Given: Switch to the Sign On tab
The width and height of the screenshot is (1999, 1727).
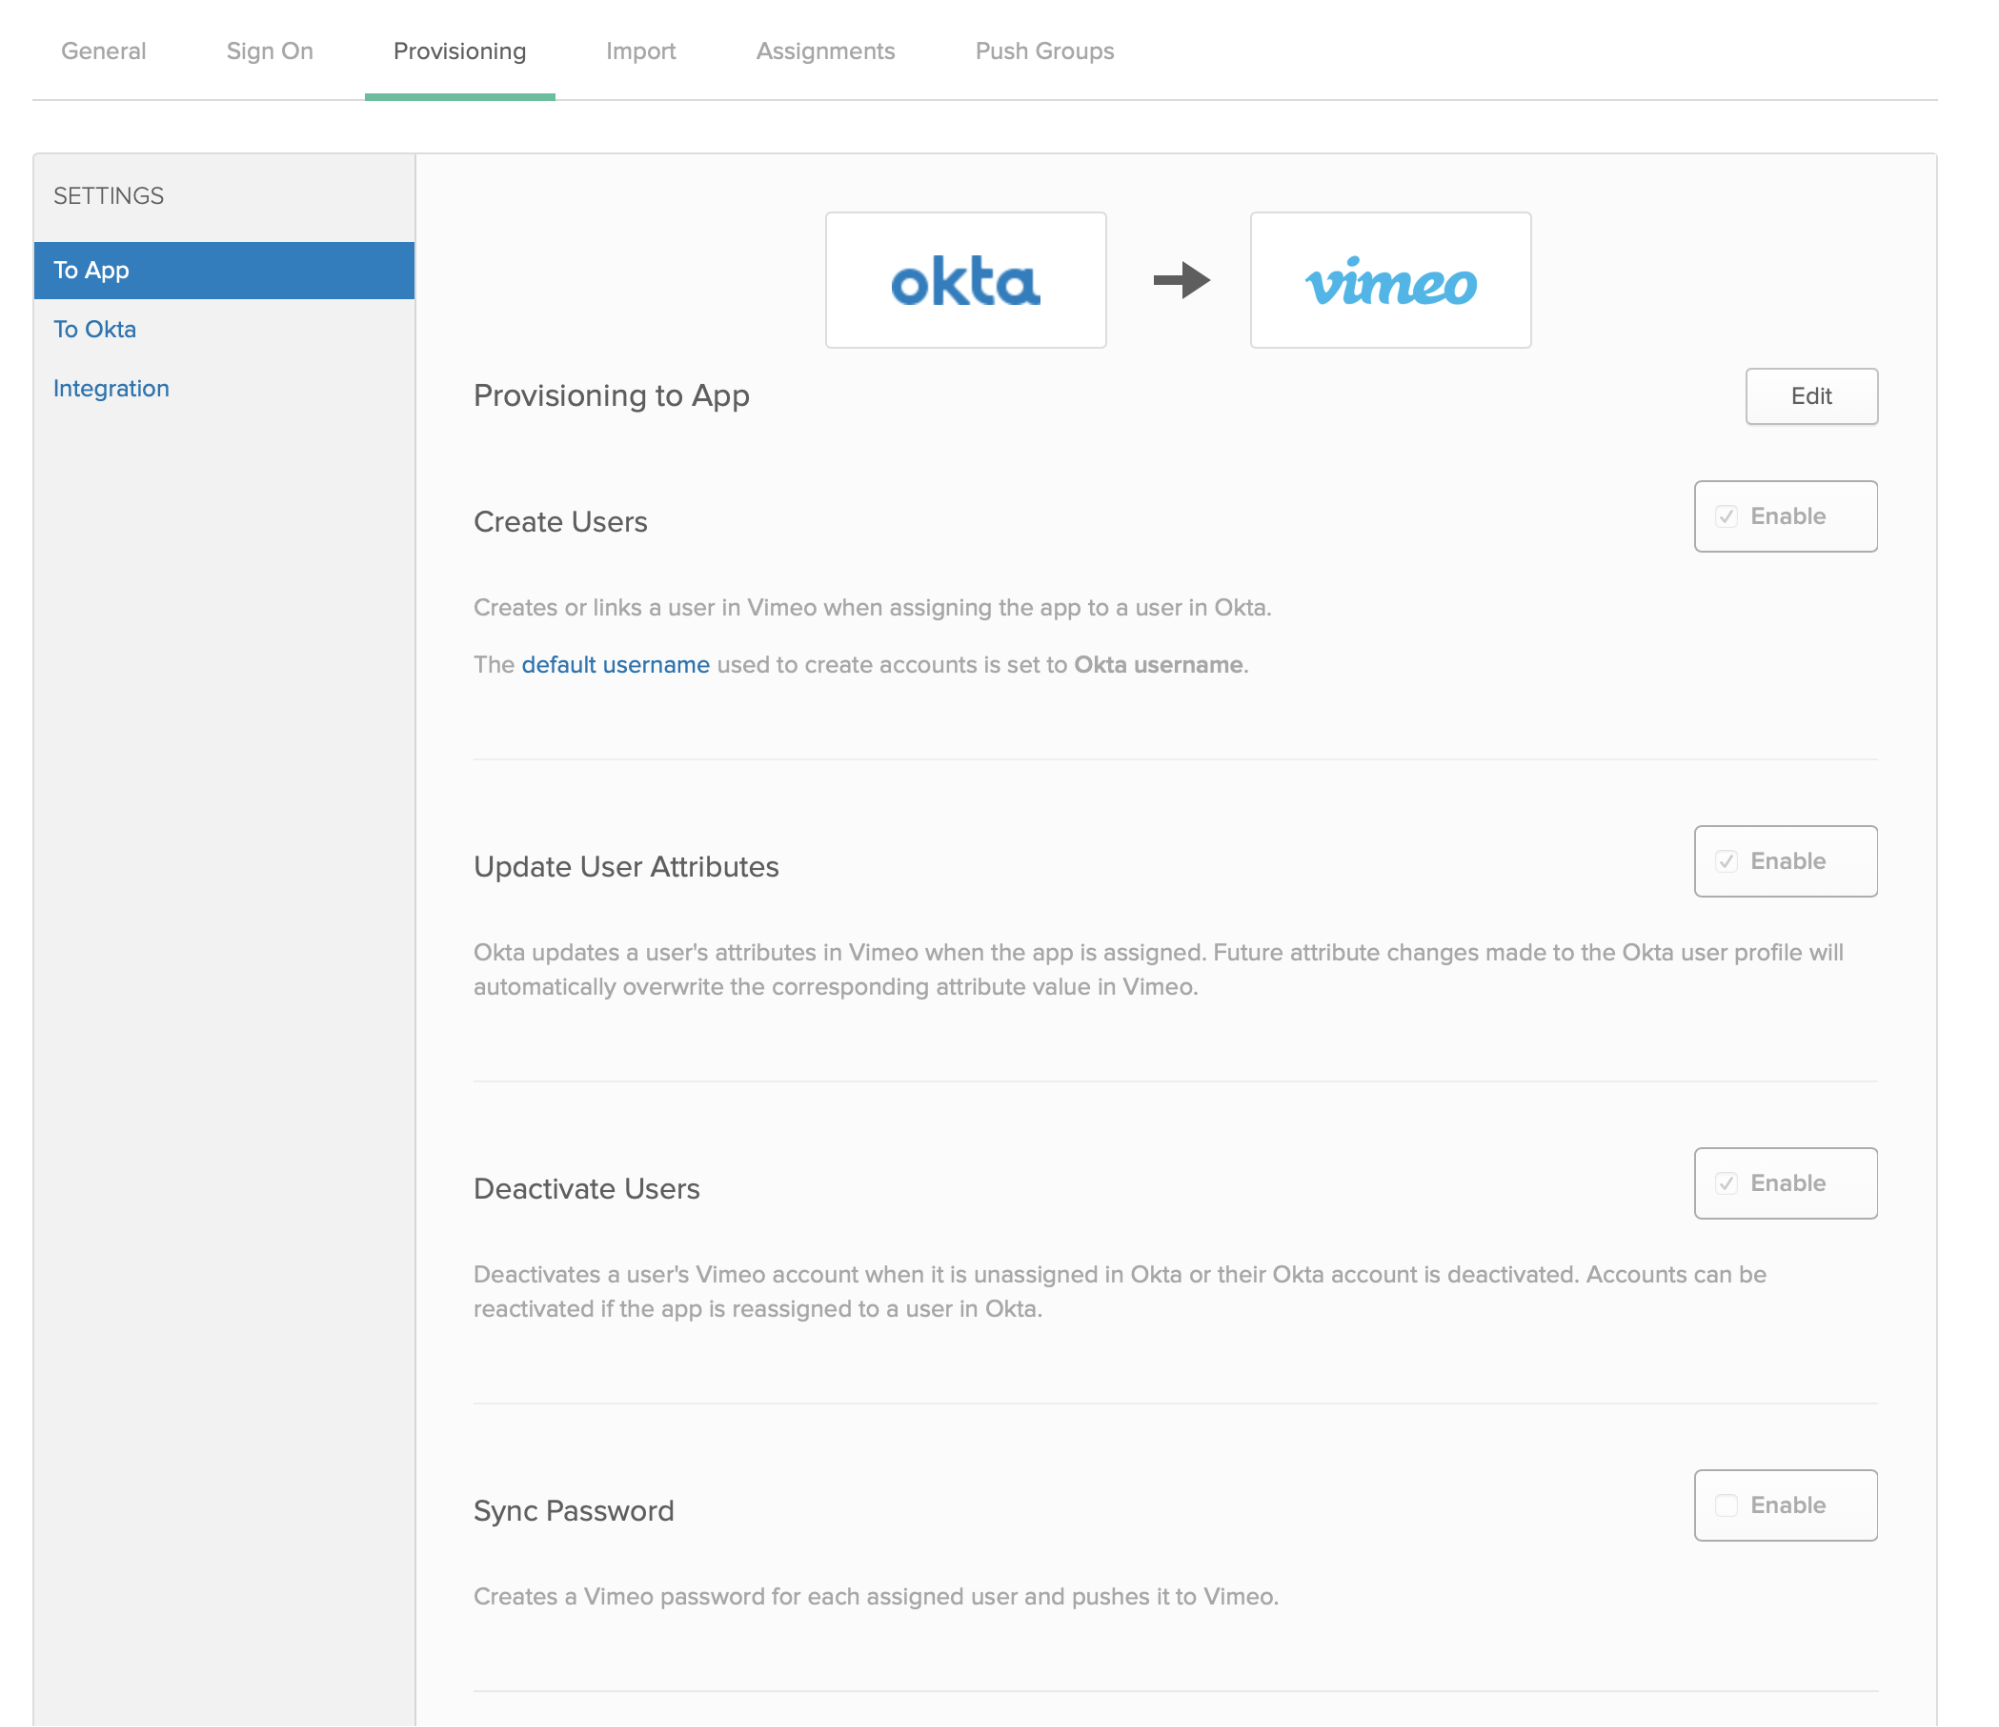Looking at the screenshot, I should pos(270,49).
